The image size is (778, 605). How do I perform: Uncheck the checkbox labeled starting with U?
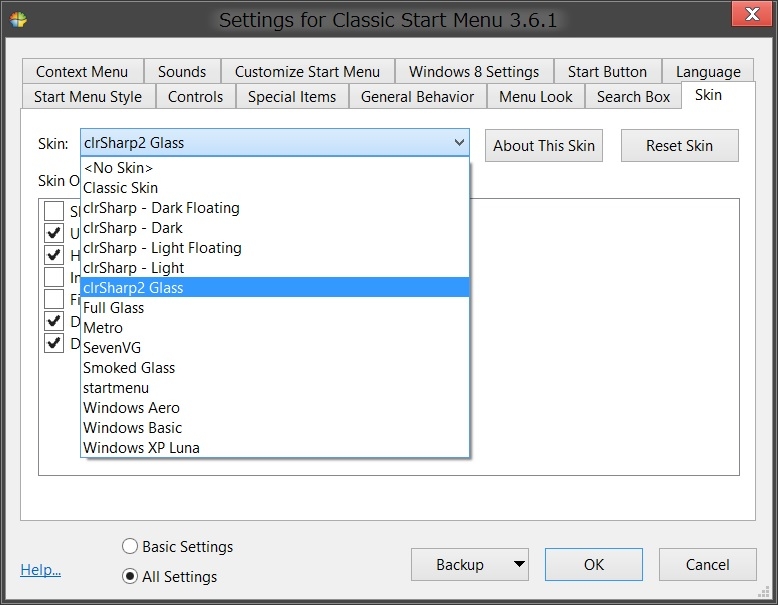click(x=54, y=232)
